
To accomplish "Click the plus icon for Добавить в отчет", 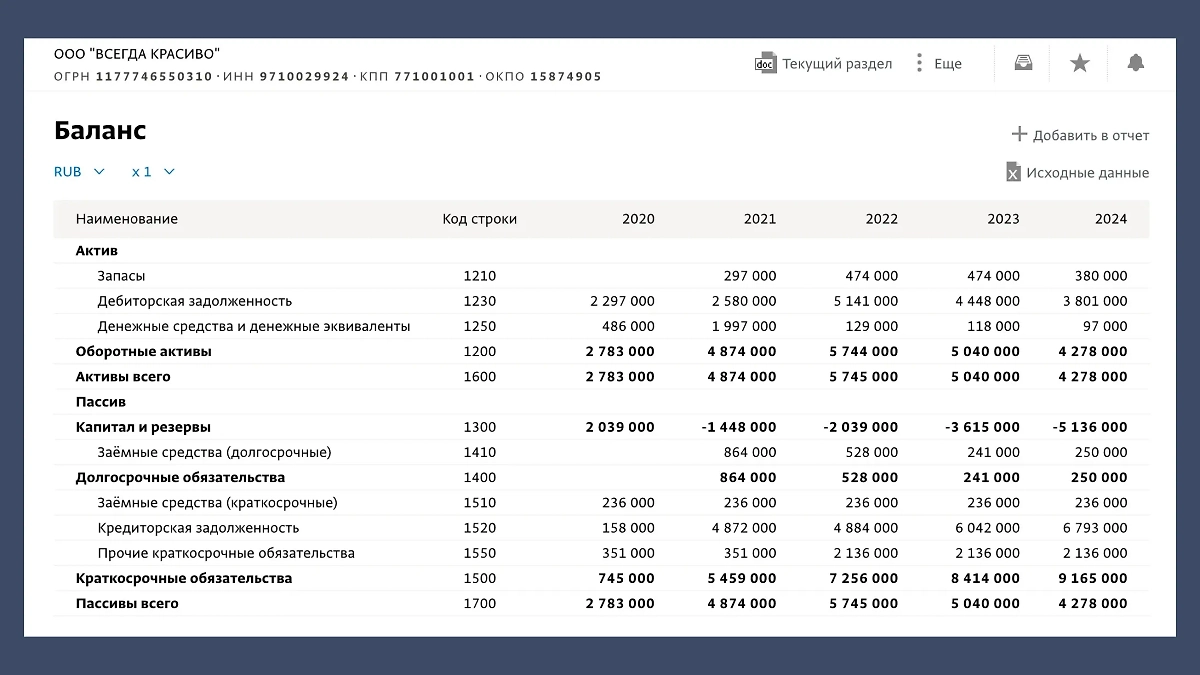I will (1019, 134).
